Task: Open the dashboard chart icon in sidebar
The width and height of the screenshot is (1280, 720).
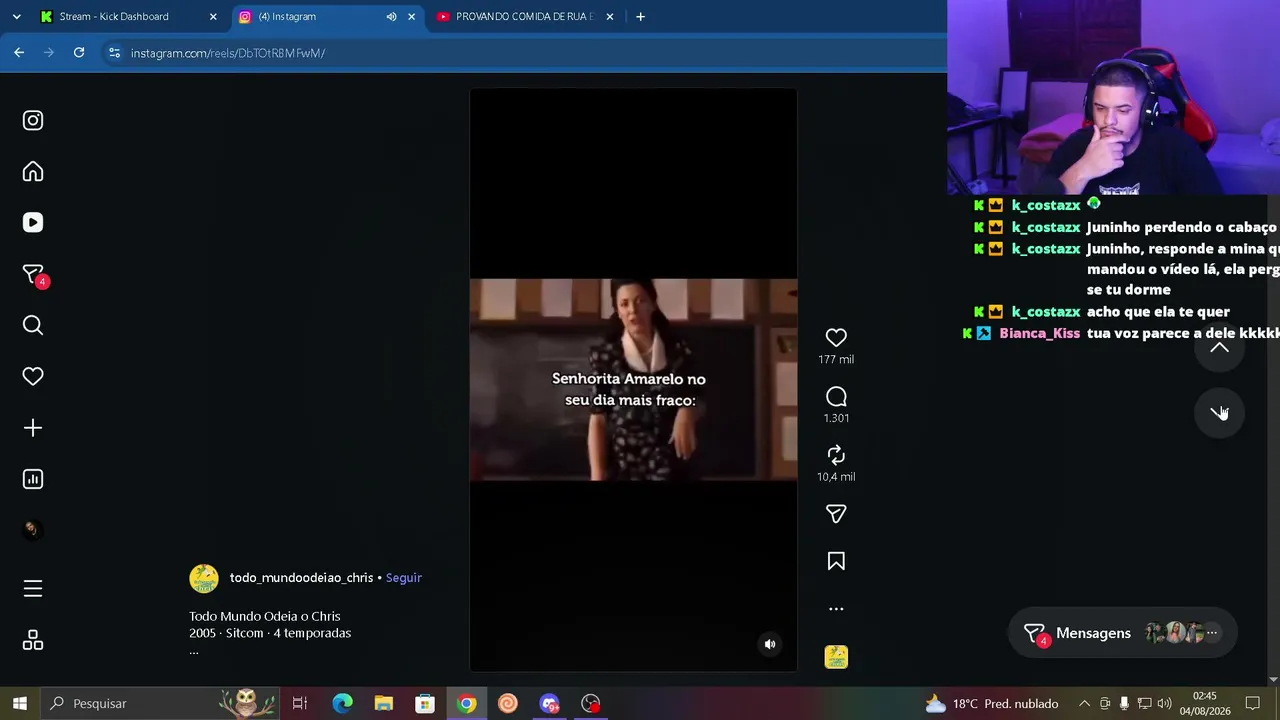Action: click(x=33, y=479)
